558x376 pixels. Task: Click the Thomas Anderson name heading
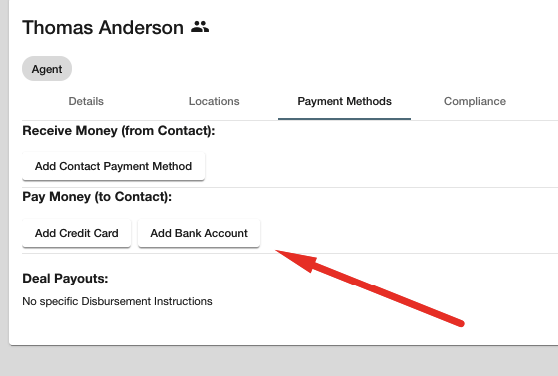tap(103, 27)
